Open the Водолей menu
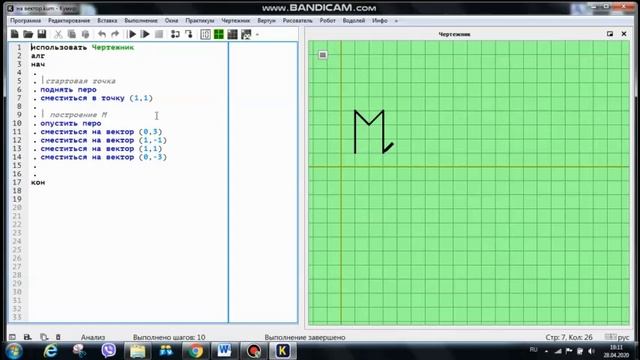Screen dimensions: 640x360 tap(353, 20)
